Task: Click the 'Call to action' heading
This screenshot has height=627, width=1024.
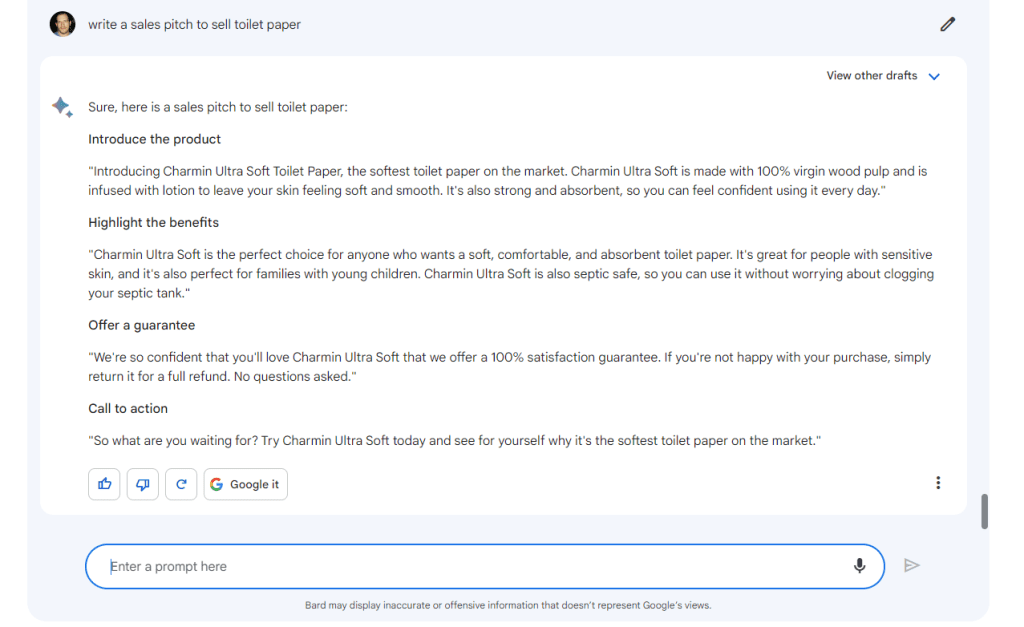Action: coord(128,408)
